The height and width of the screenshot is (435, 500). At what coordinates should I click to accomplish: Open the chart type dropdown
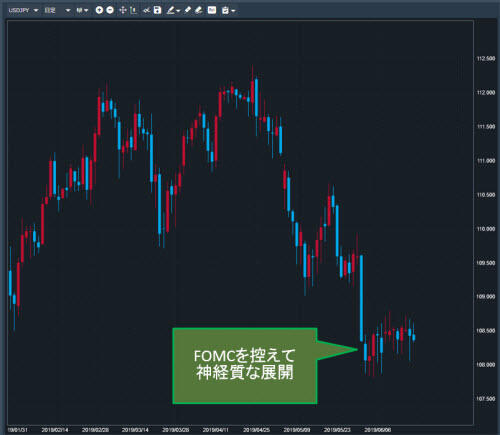pos(82,10)
